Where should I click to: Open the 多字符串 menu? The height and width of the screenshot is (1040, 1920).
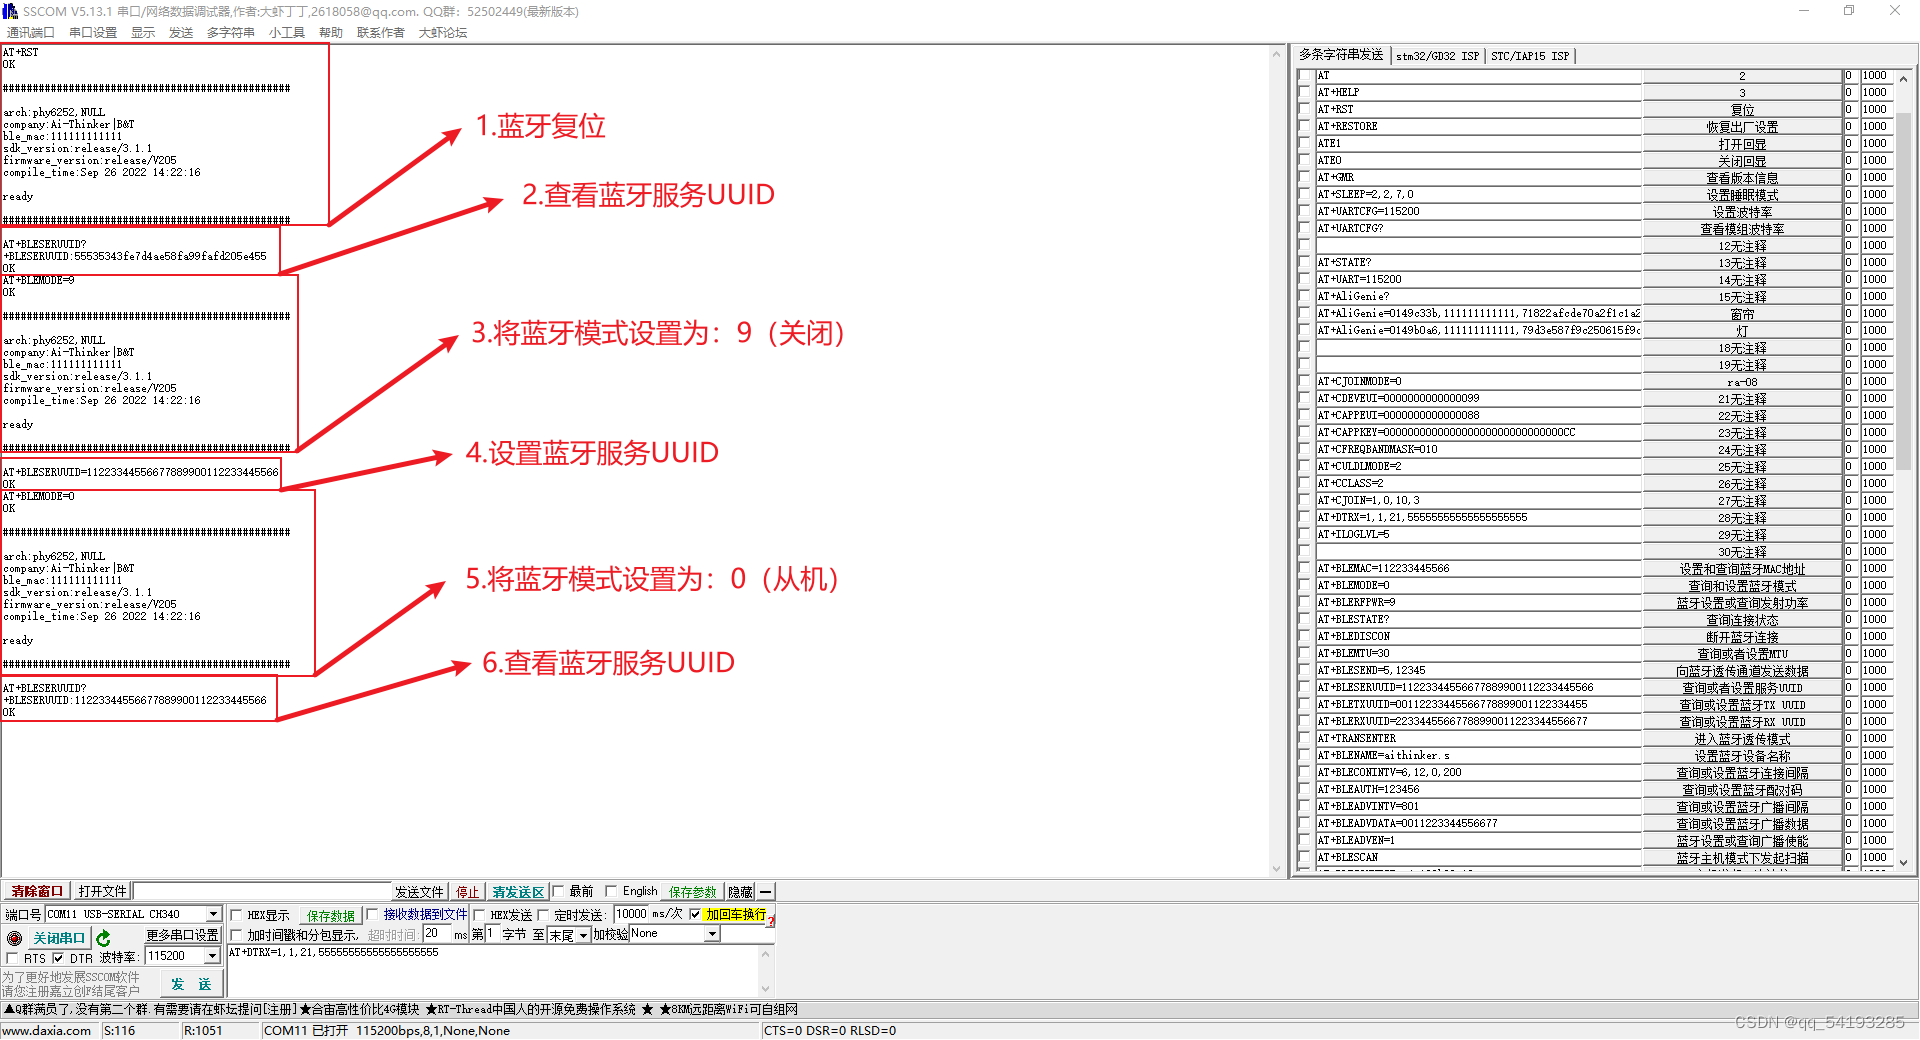[x=231, y=33]
